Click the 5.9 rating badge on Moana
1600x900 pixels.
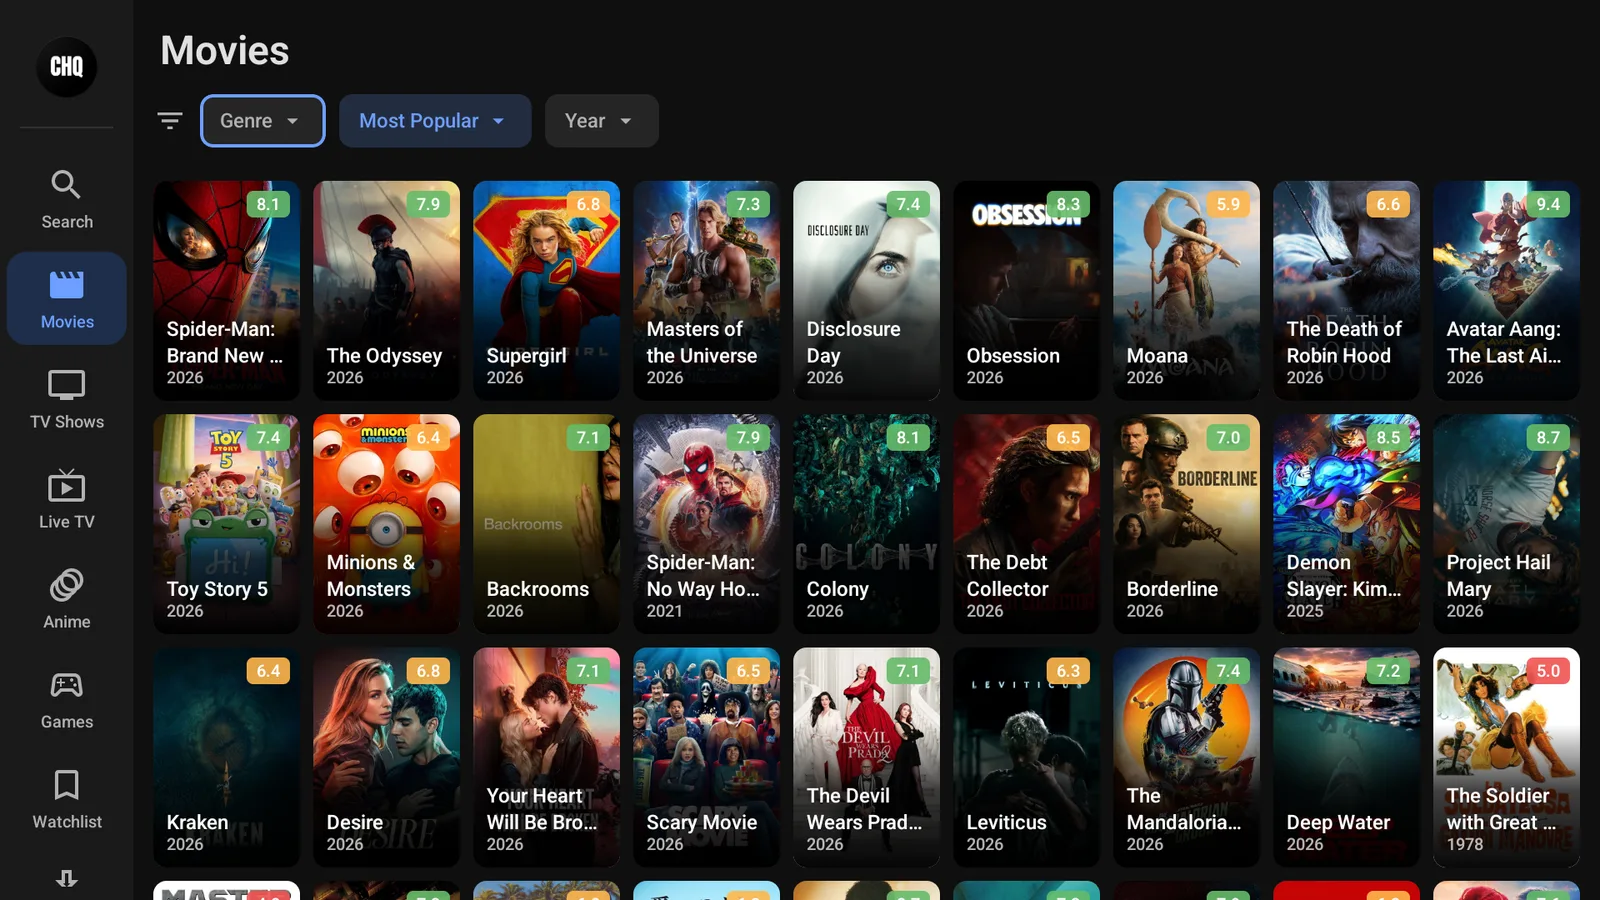(1228, 204)
